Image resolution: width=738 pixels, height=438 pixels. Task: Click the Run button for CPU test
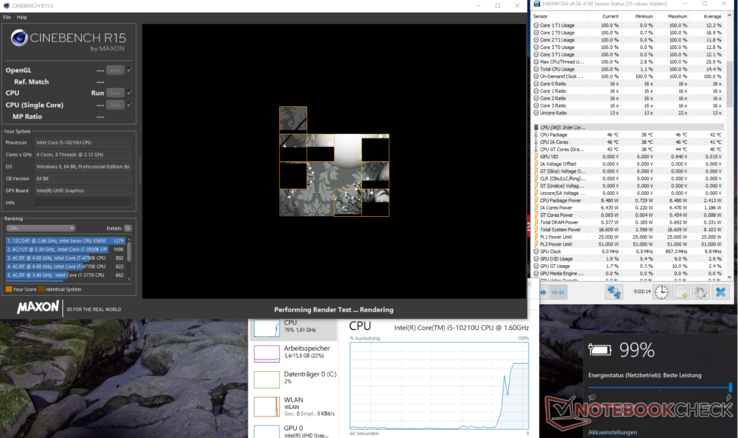click(115, 93)
